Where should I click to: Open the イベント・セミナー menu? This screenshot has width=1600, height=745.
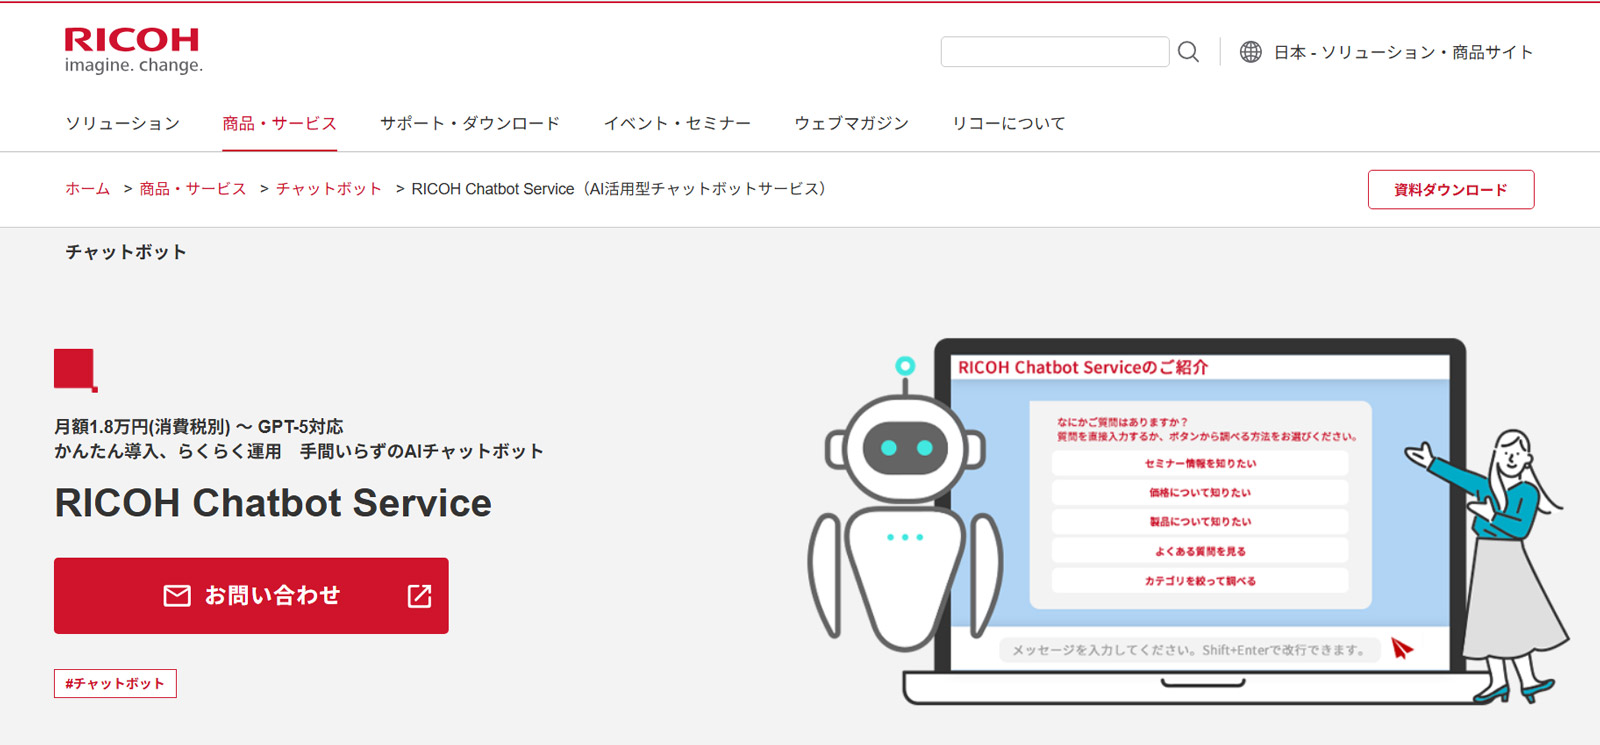[x=677, y=123]
